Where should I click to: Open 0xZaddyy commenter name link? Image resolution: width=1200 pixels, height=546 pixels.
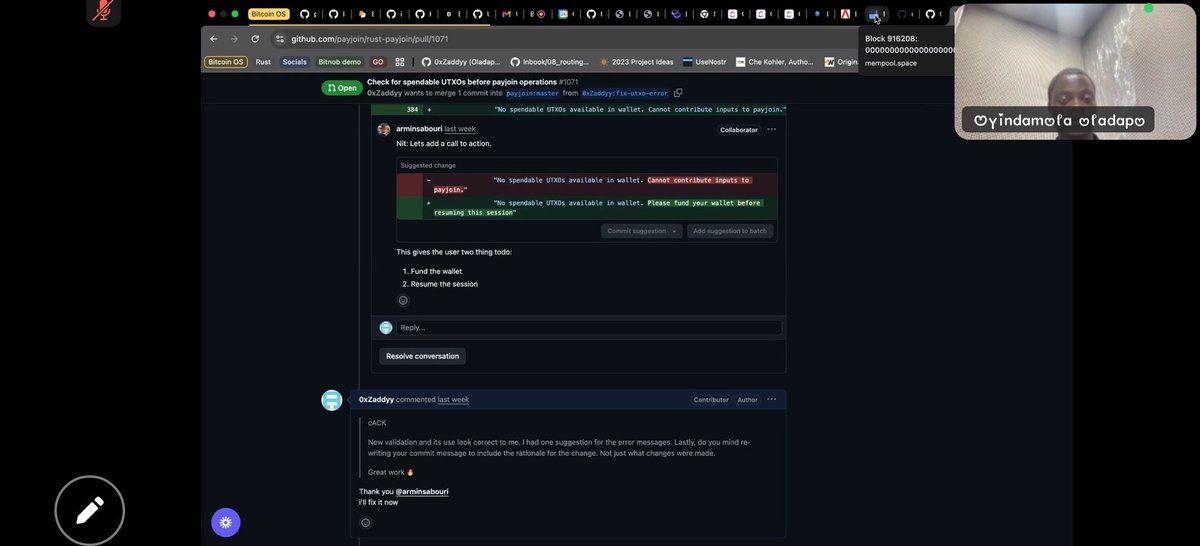376,399
